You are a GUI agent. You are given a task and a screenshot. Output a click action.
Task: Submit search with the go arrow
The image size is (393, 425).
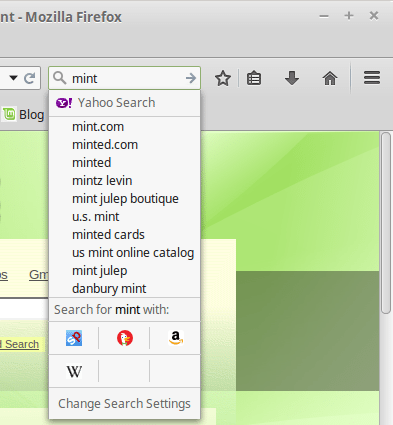(191, 78)
